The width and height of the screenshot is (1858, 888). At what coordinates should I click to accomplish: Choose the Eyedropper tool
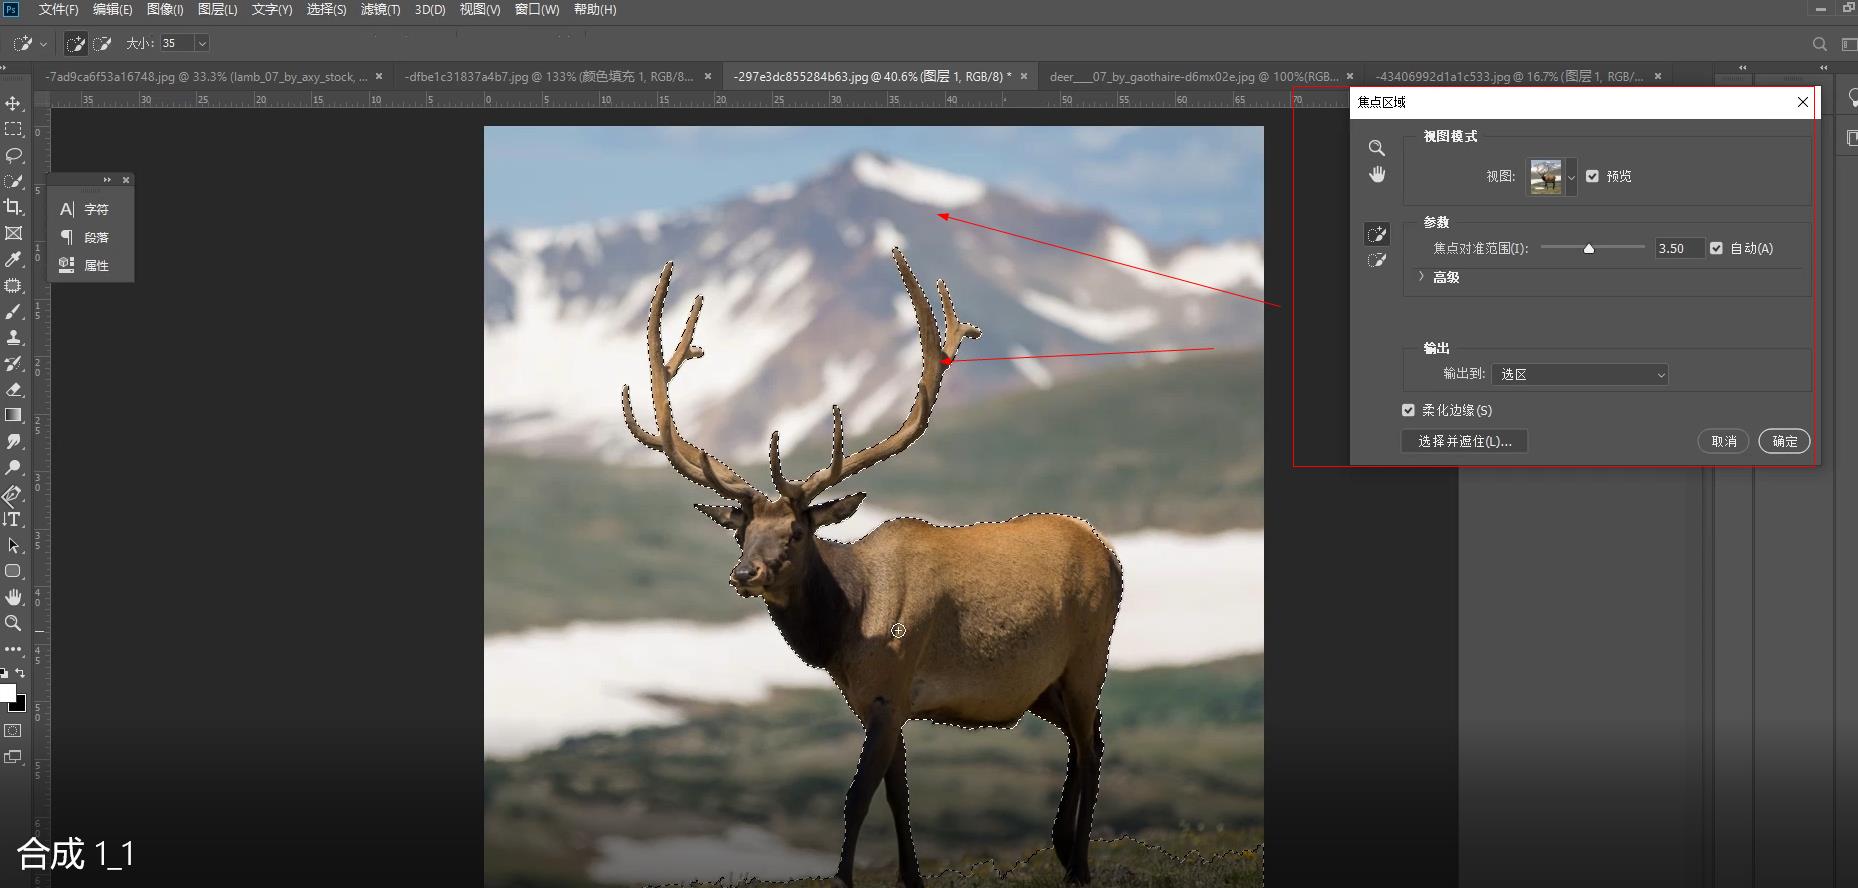[13, 260]
